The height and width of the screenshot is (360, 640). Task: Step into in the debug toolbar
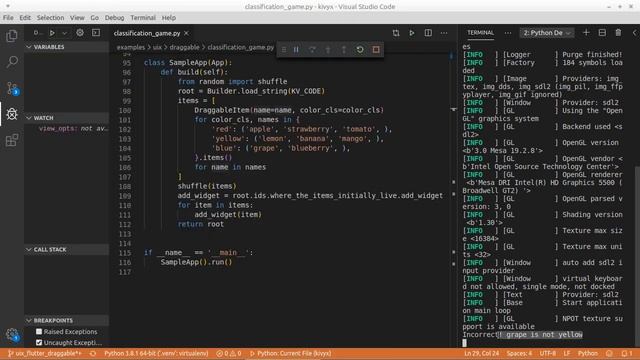(x=328, y=50)
